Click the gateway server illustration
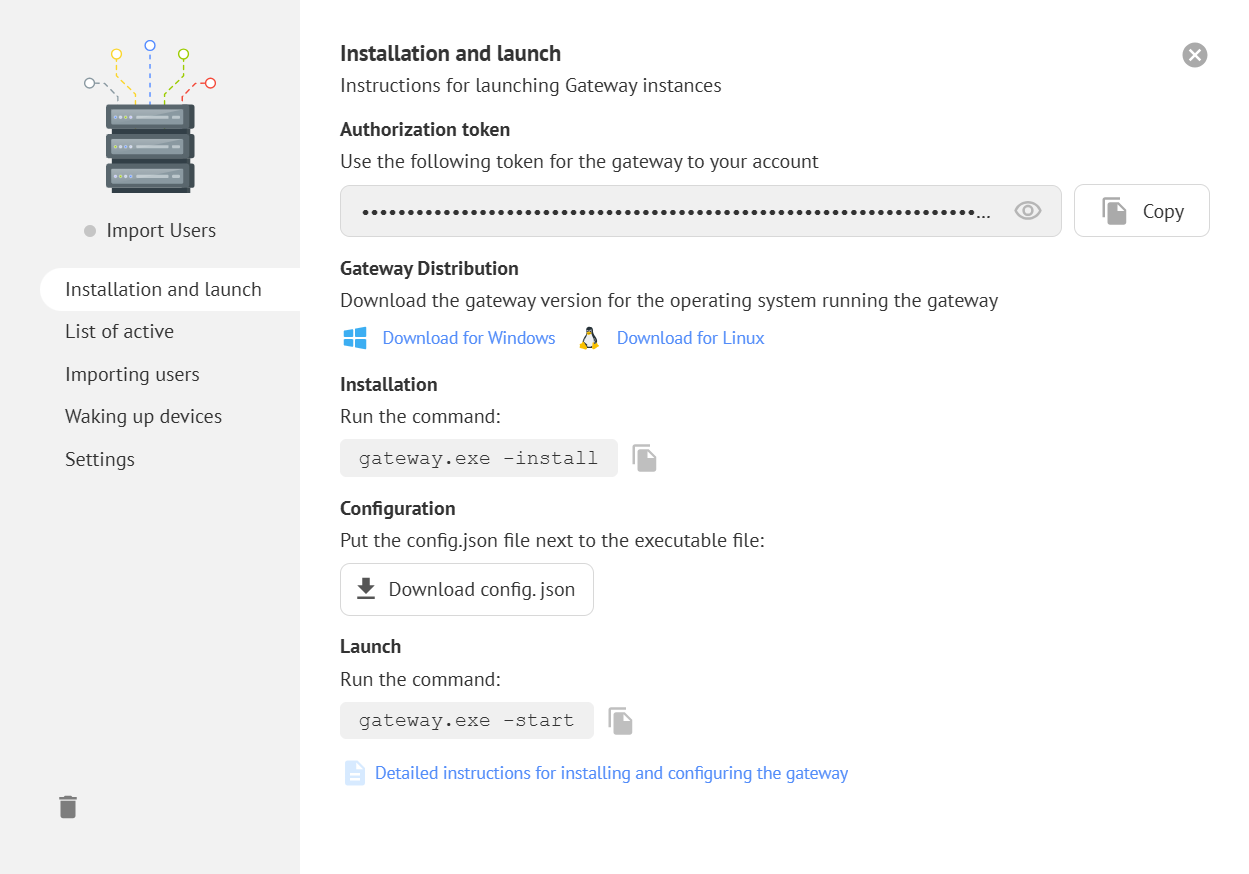Image resolution: width=1249 pixels, height=874 pixels. click(x=150, y=120)
